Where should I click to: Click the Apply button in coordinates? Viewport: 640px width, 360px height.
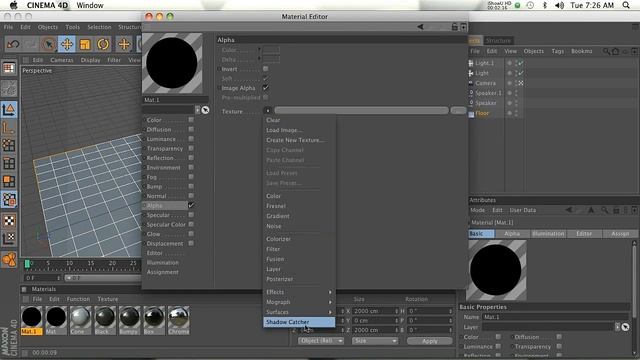430,340
